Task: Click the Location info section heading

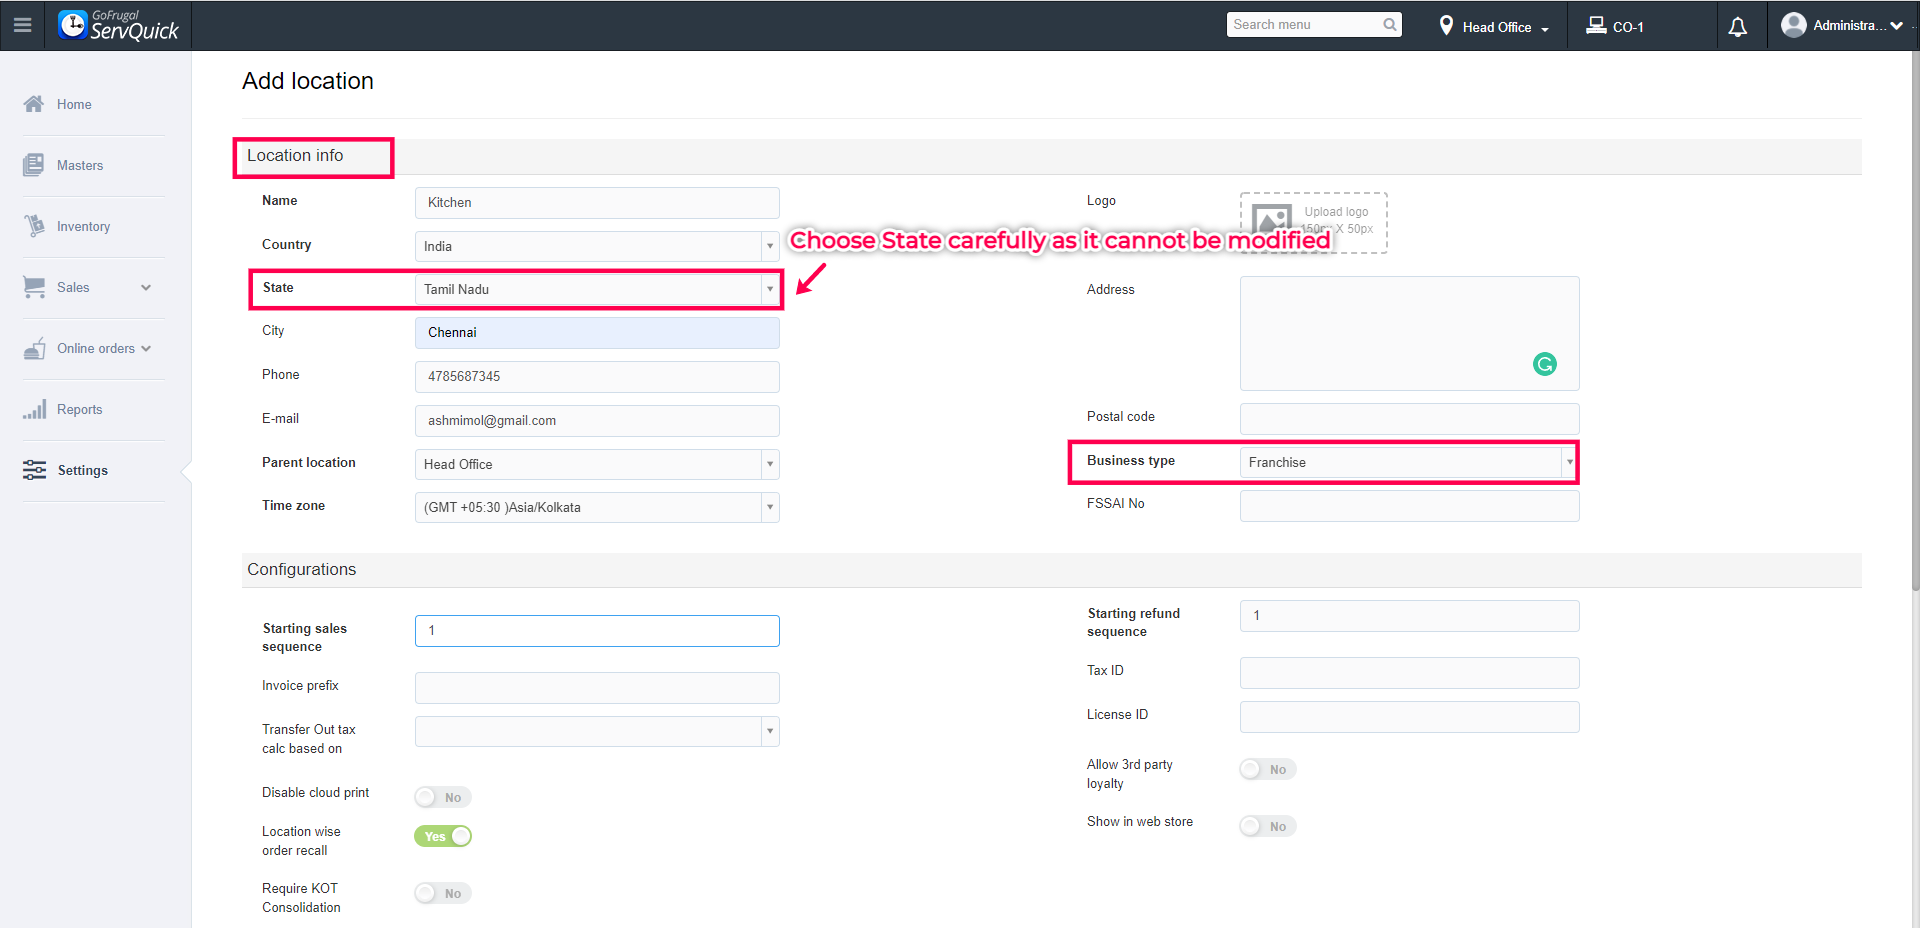Action: (x=295, y=156)
